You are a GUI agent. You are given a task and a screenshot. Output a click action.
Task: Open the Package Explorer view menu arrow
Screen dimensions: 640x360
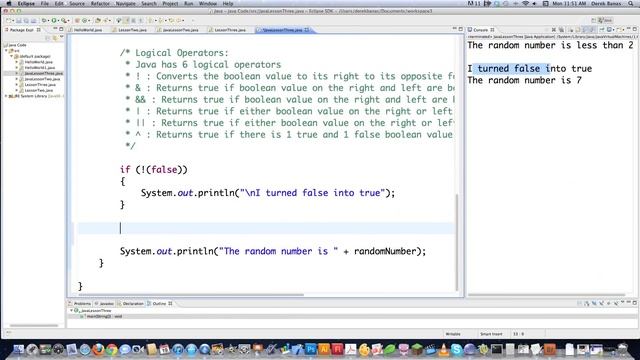click(62, 38)
